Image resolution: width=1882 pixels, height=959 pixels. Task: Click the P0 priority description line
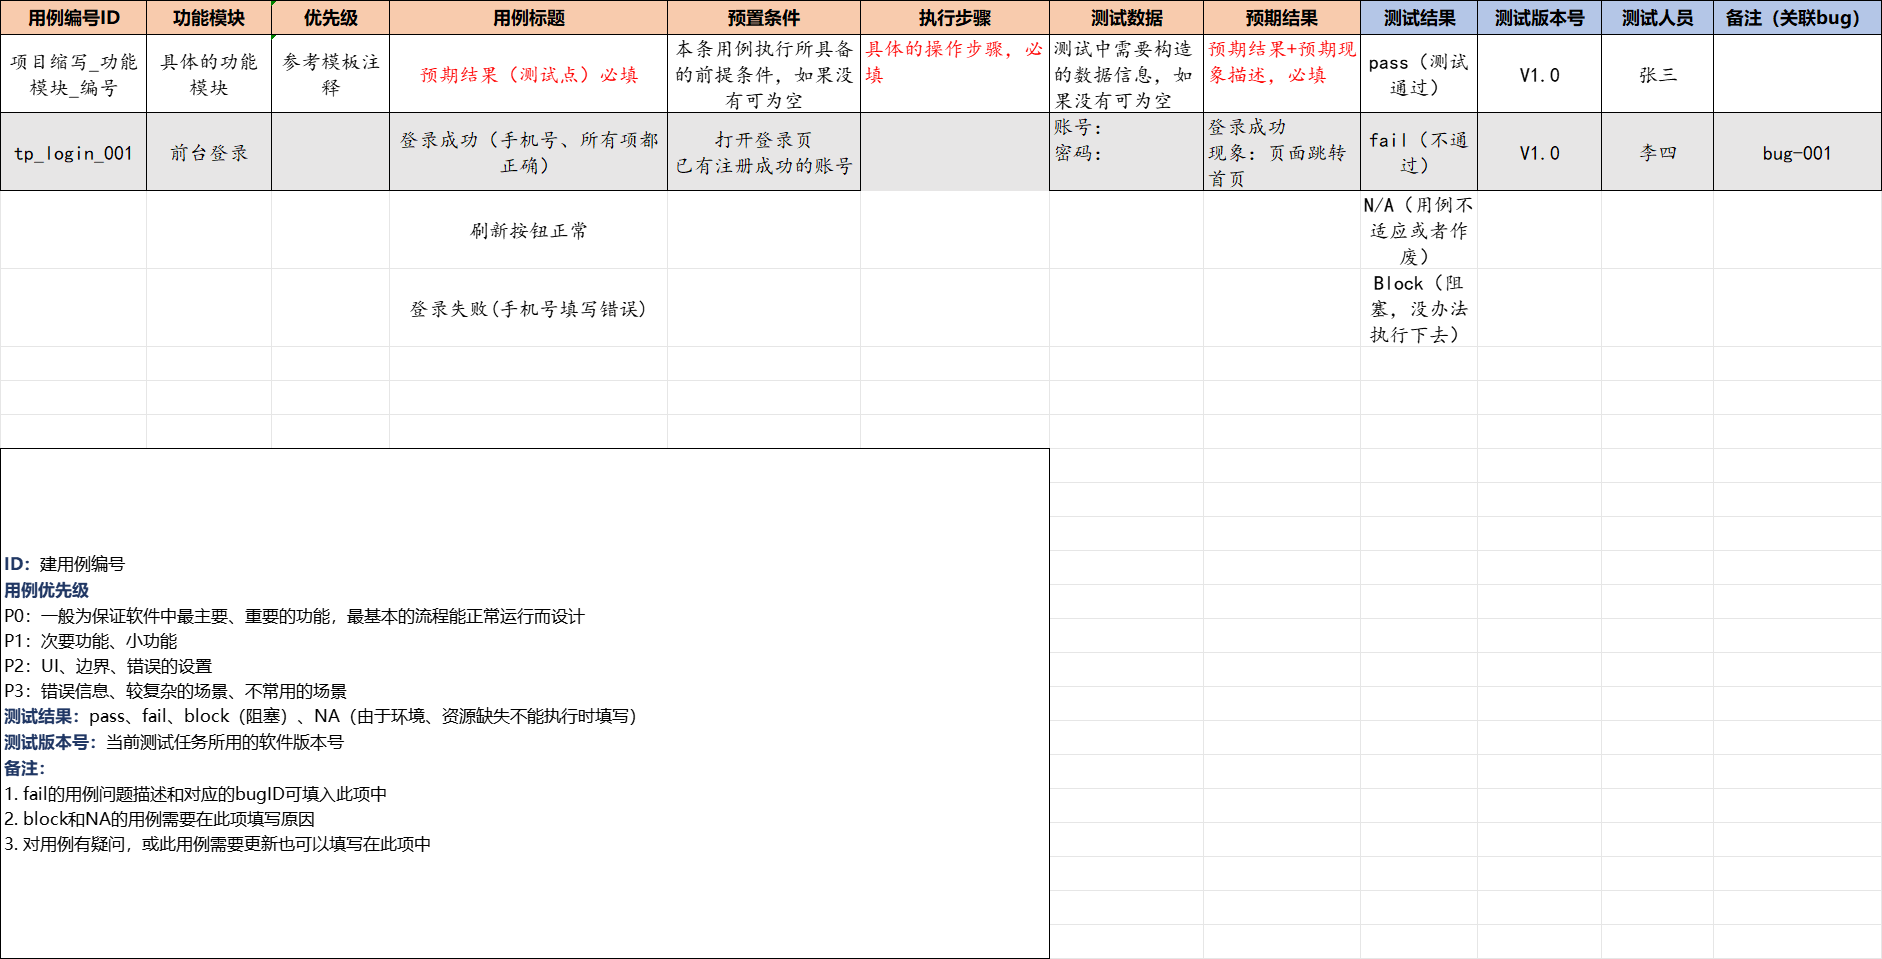pyautogui.click(x=294, y=616)
